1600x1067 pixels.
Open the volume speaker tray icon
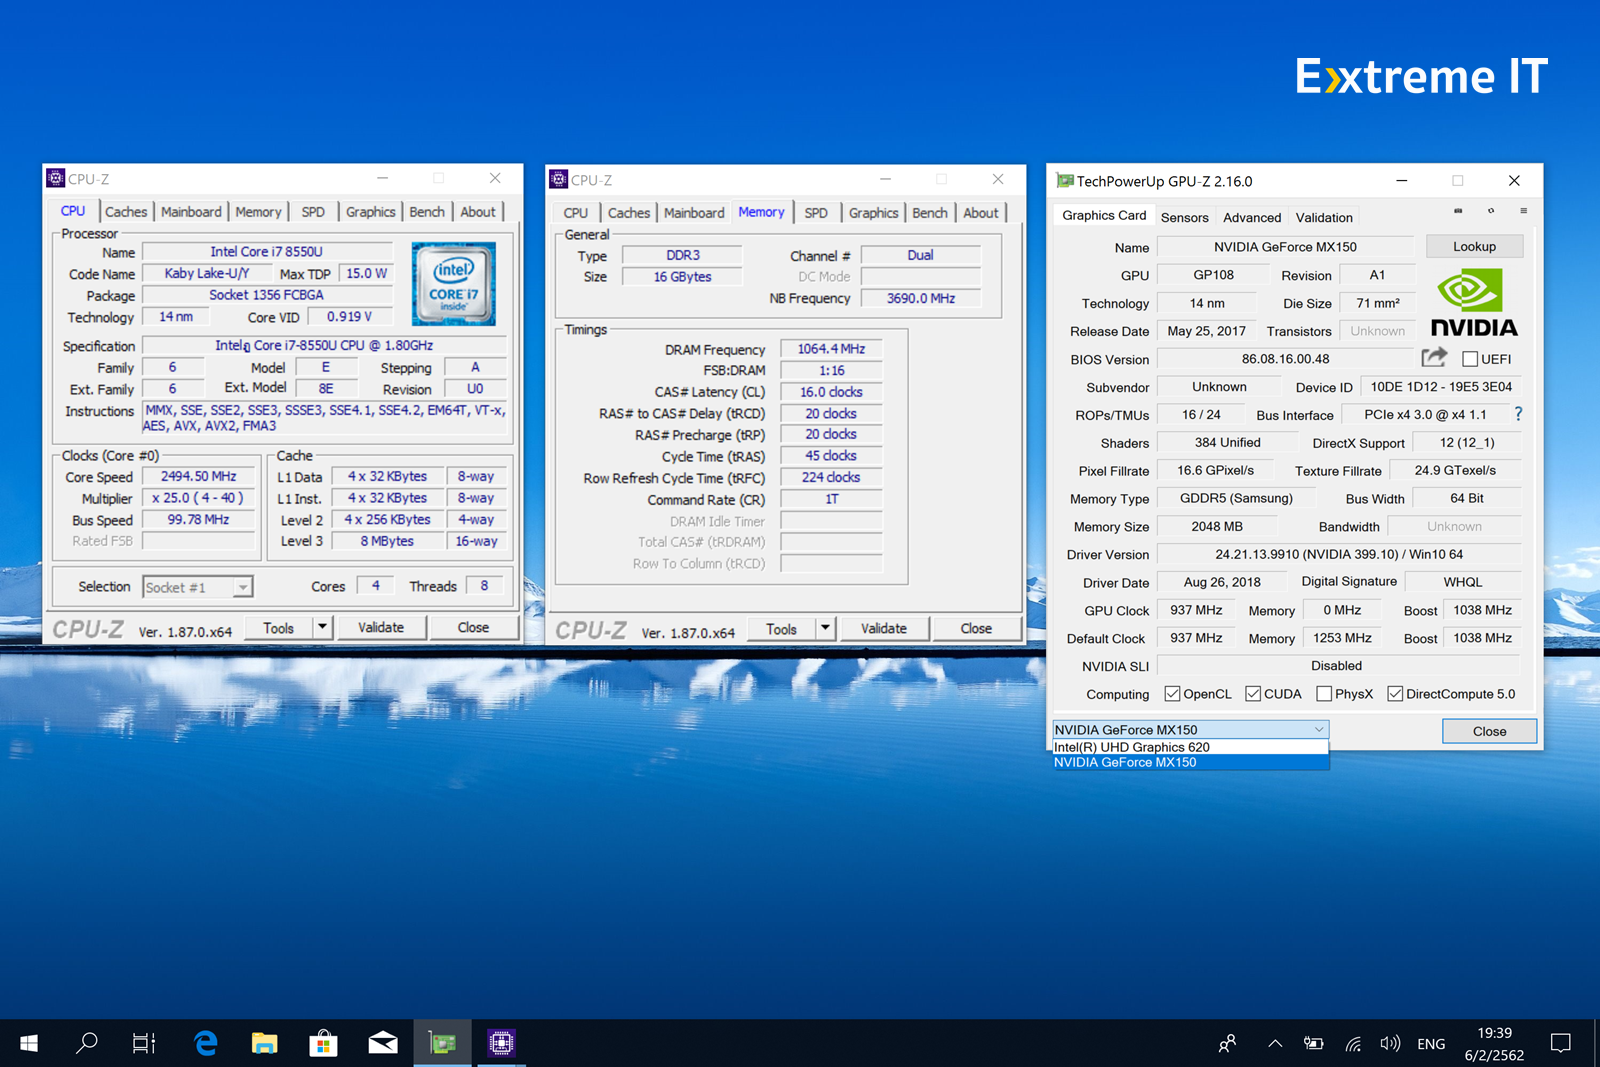[1390, 1043]
